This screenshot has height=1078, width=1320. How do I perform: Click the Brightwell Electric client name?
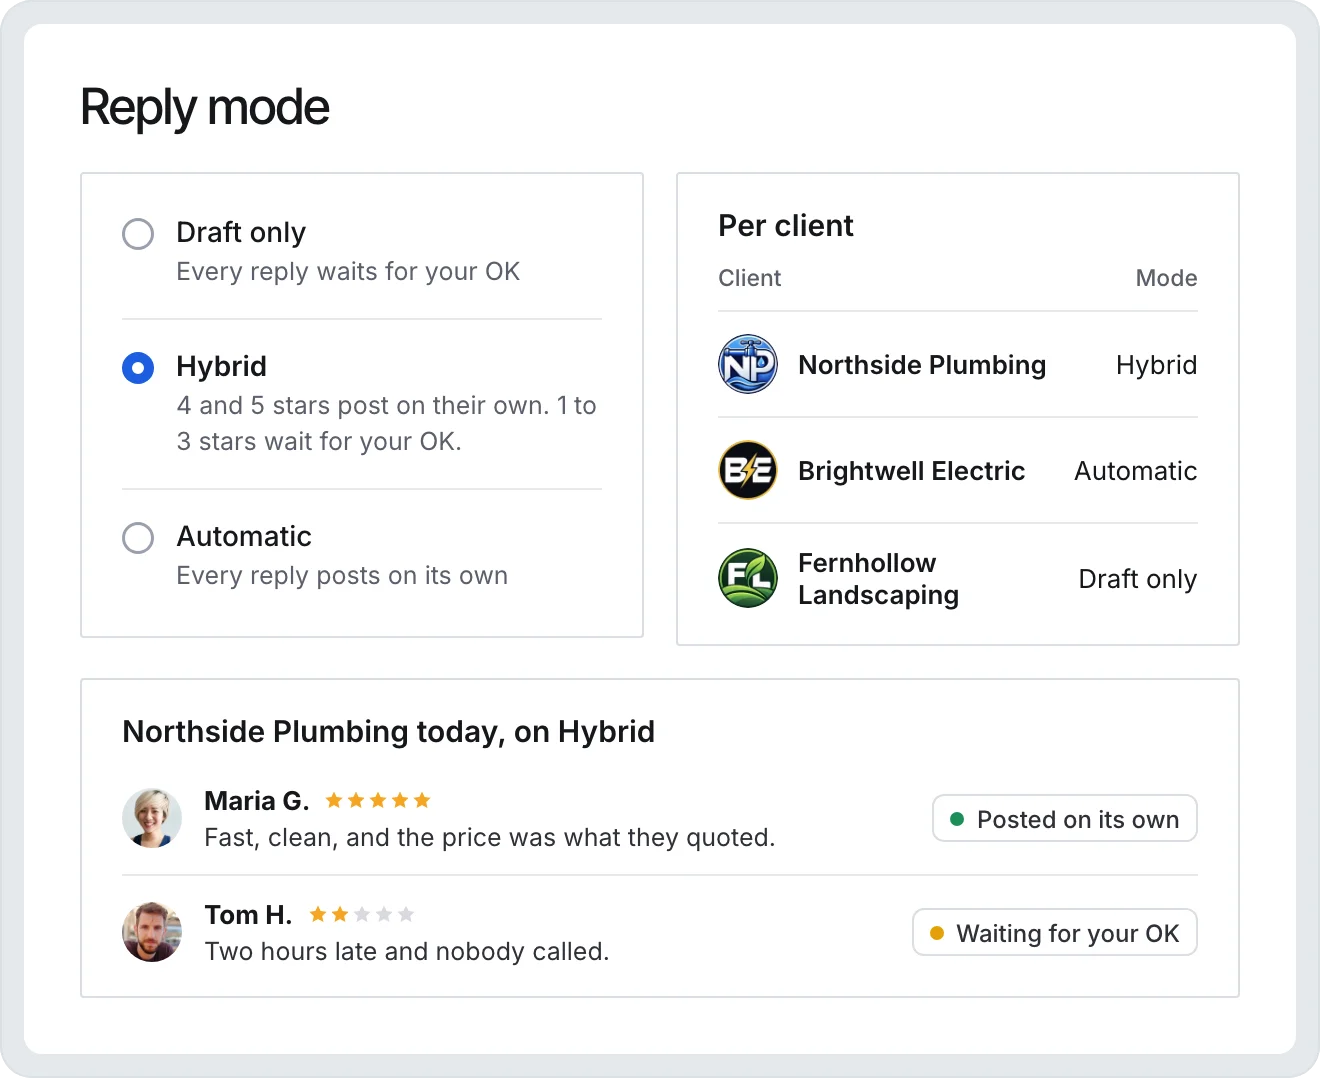pos(911,471)
